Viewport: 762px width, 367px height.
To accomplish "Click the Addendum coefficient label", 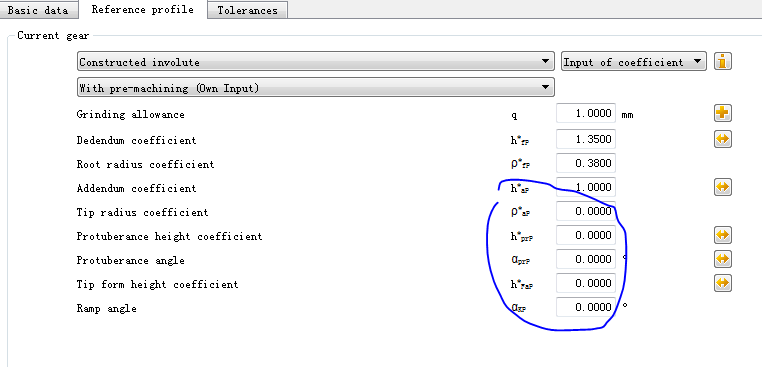I will click(137, 188).
